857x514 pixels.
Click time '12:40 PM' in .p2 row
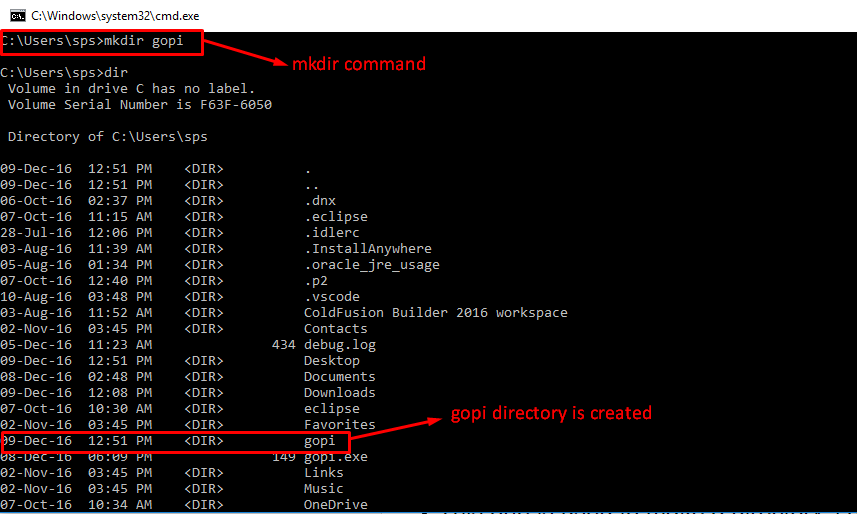click(120, 281)
